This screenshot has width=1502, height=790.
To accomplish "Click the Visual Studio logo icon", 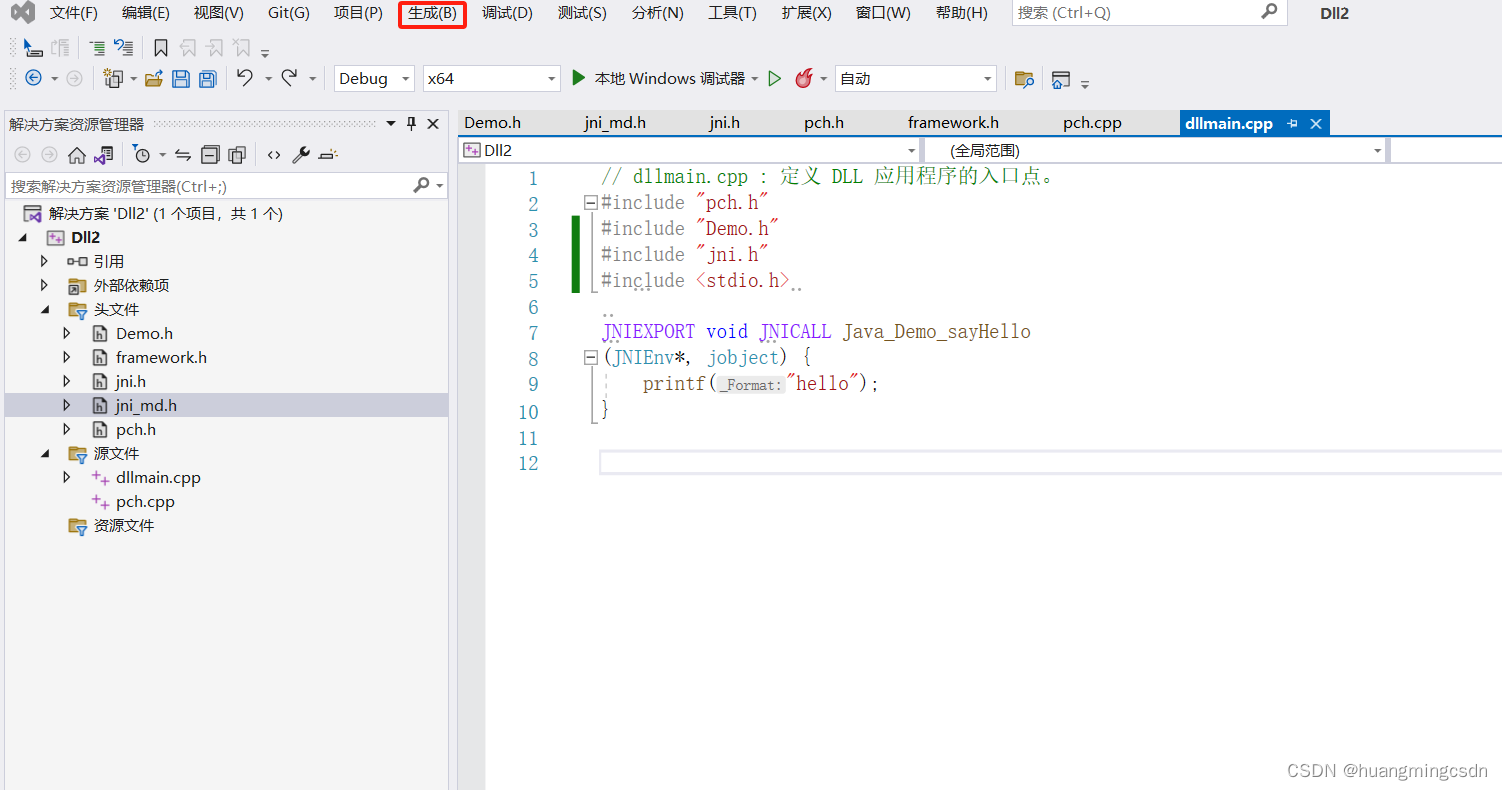I will click(x=22, y=13).
